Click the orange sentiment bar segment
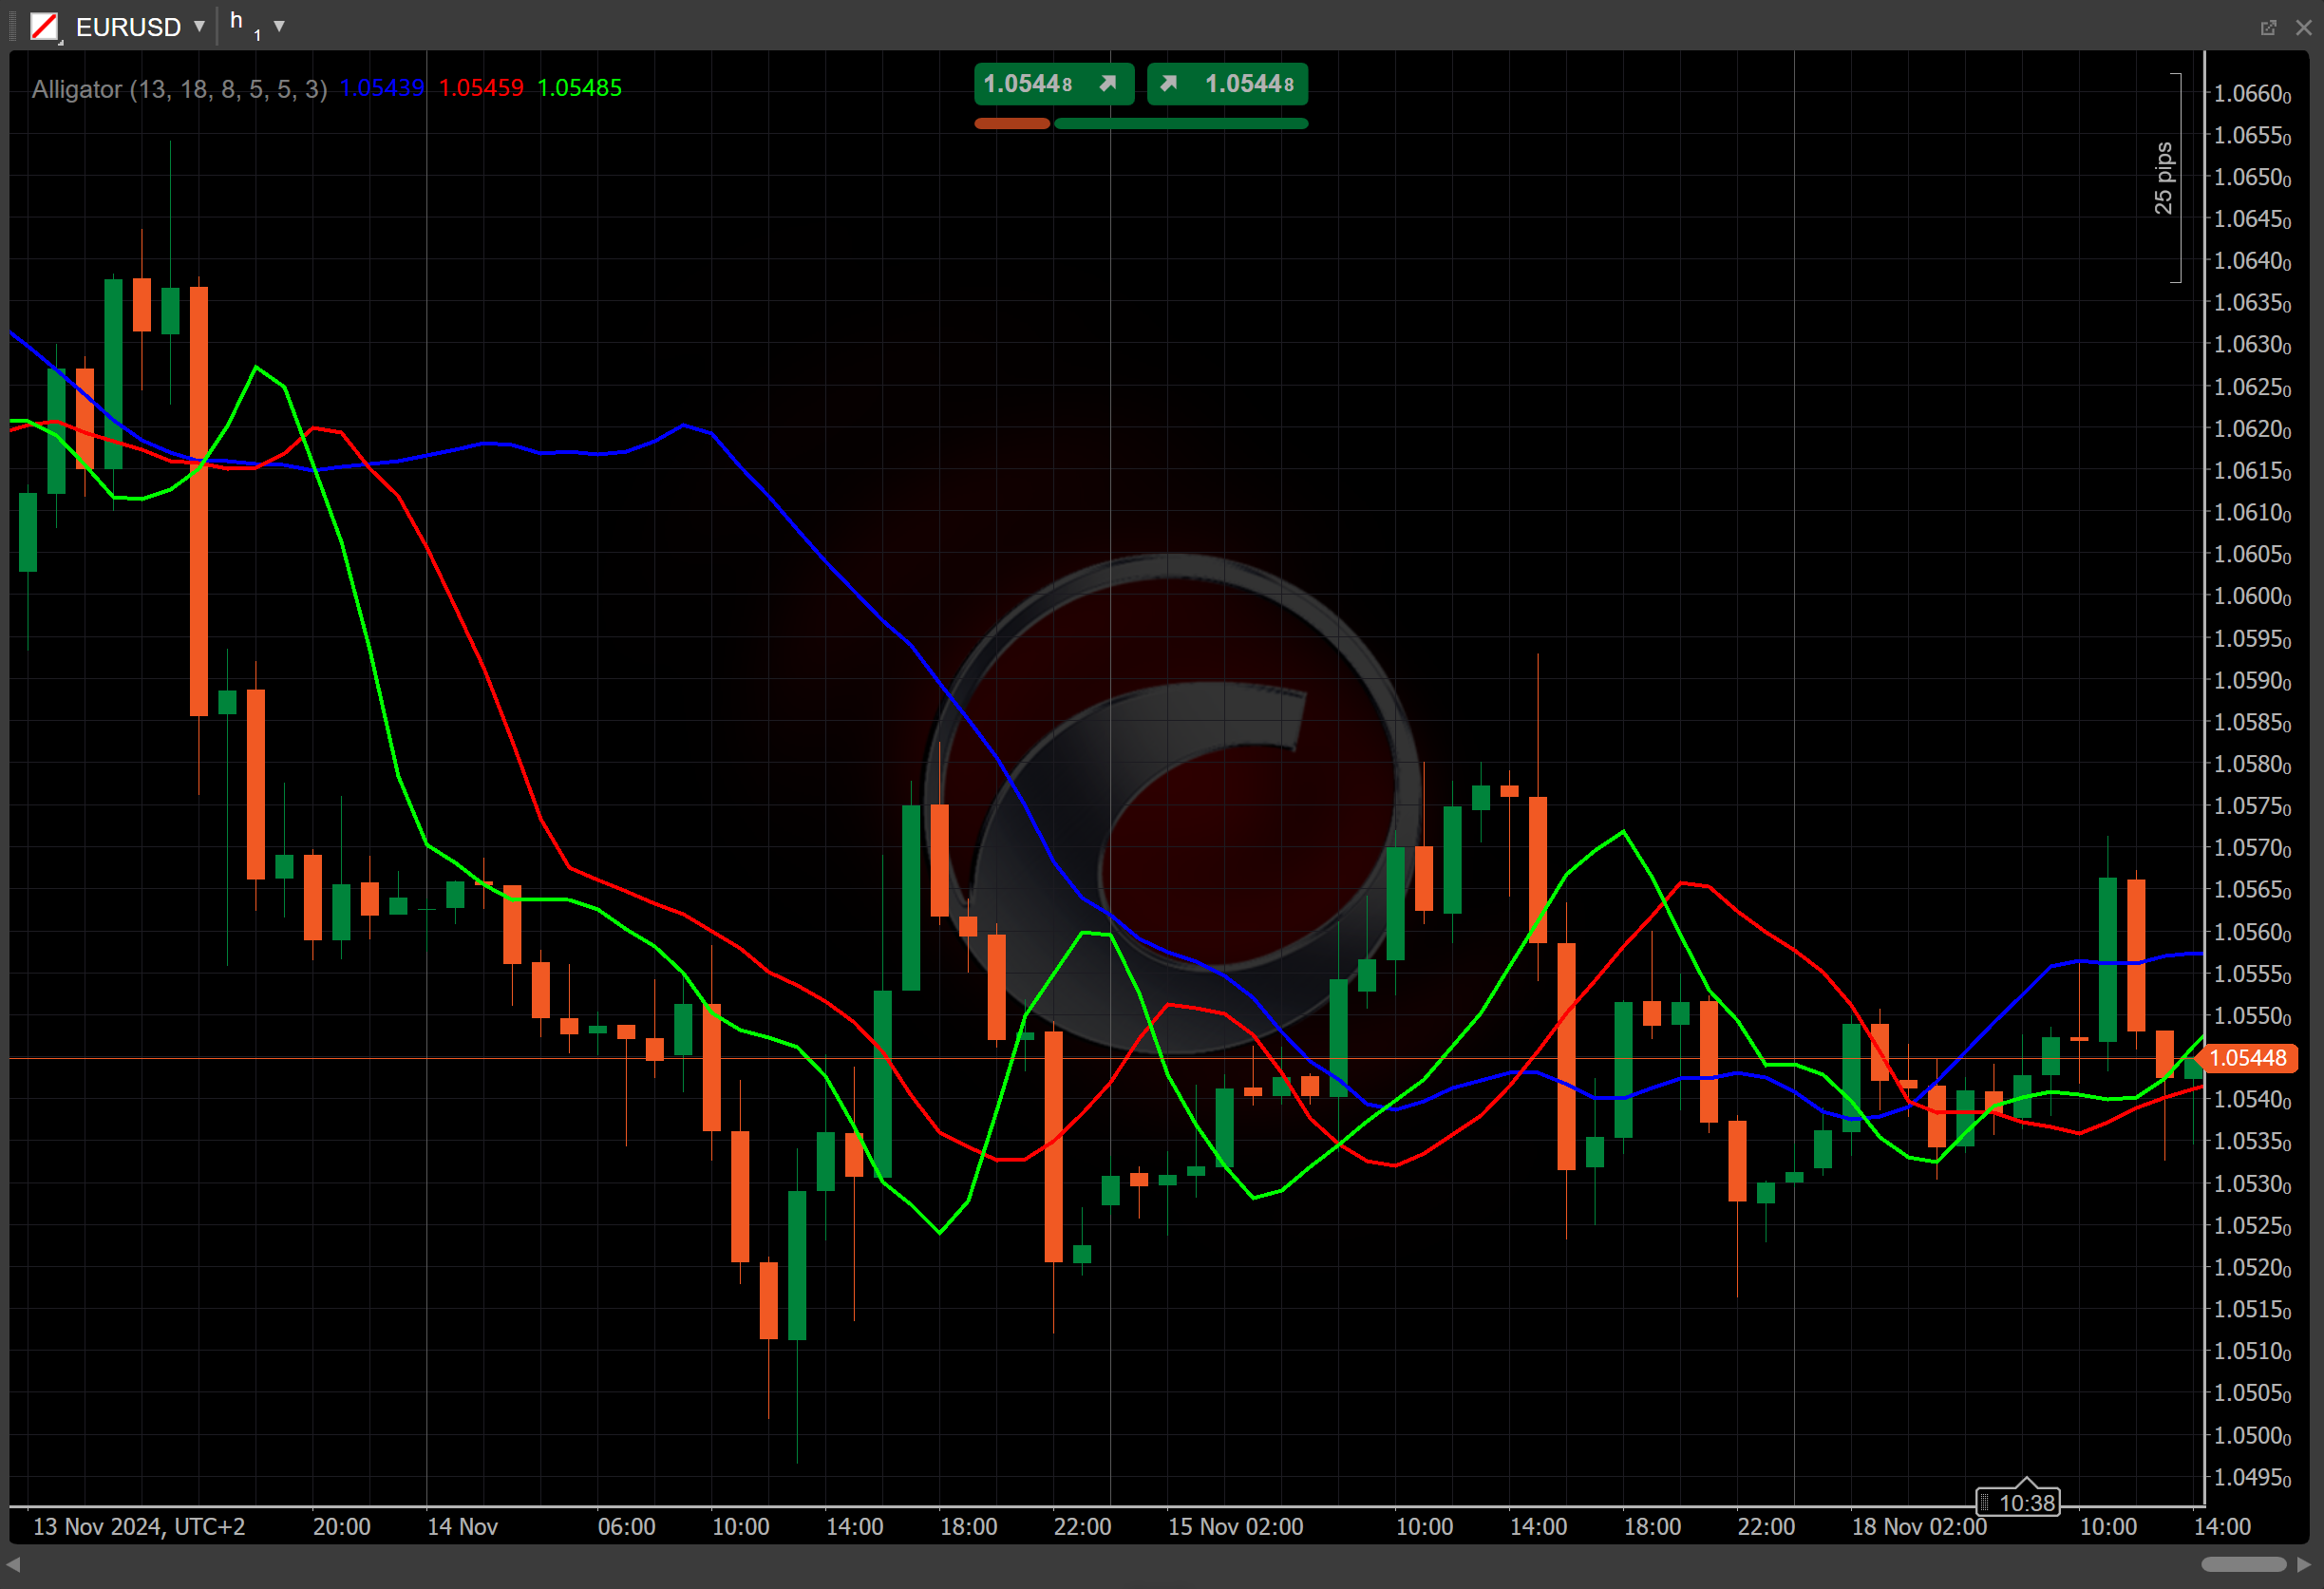 pyautogui.click(x=1011, y=124)
